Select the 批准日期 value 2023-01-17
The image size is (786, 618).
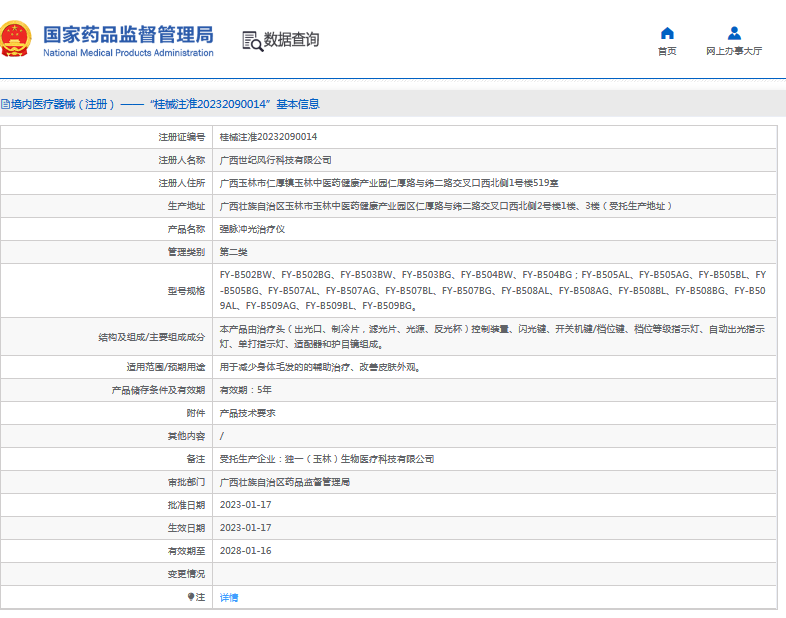(x=246, y=505)
